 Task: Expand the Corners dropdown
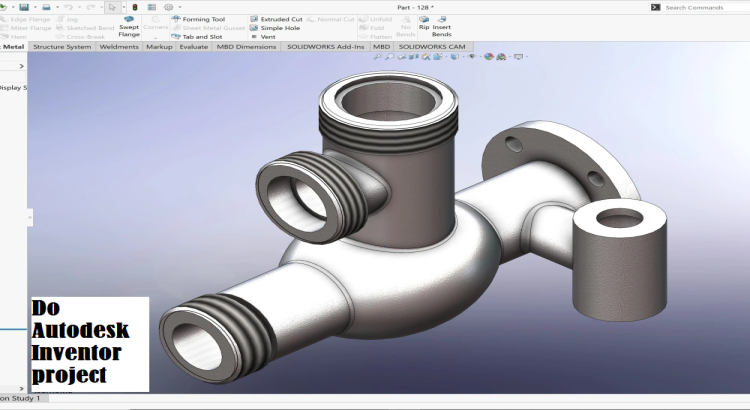155,37
